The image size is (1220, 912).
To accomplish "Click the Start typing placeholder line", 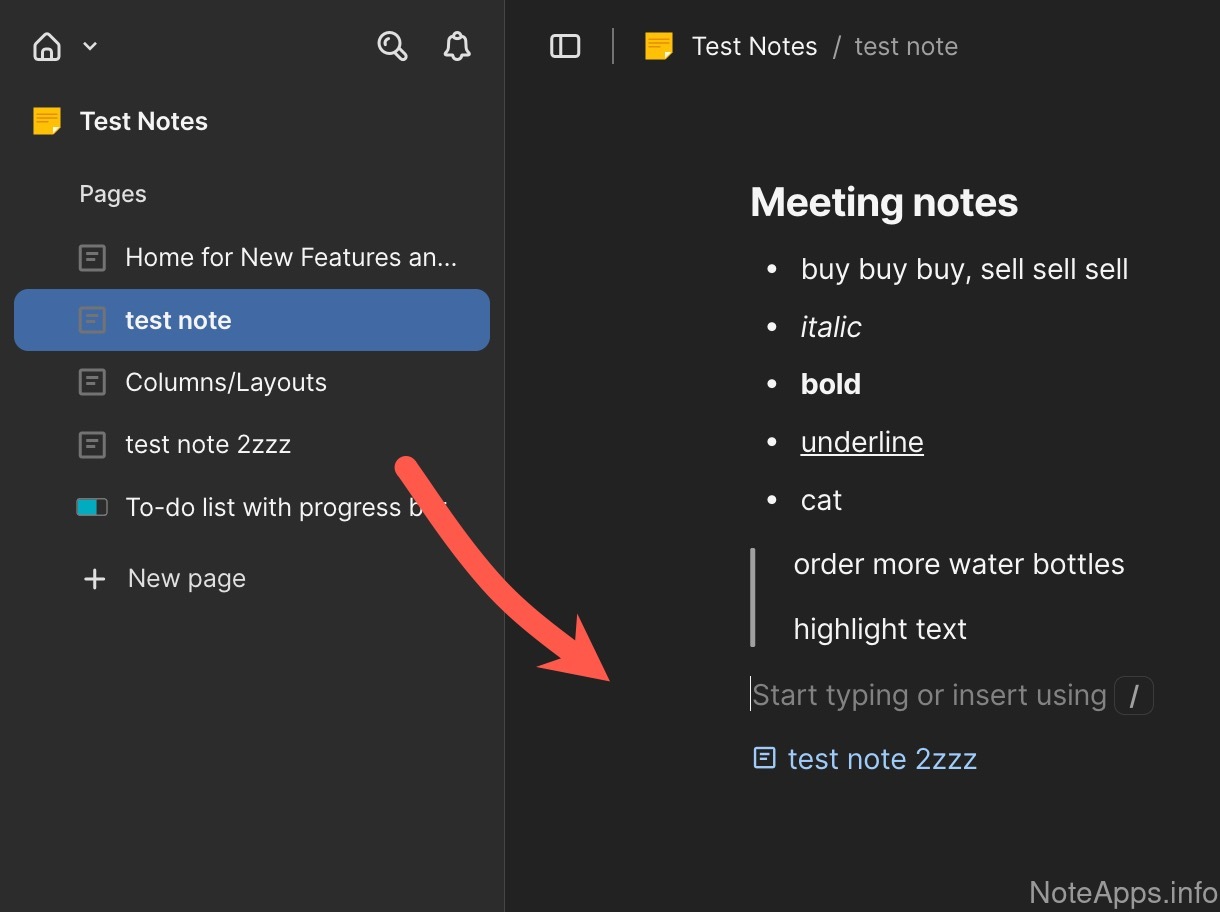I will (x=929, y=695).
